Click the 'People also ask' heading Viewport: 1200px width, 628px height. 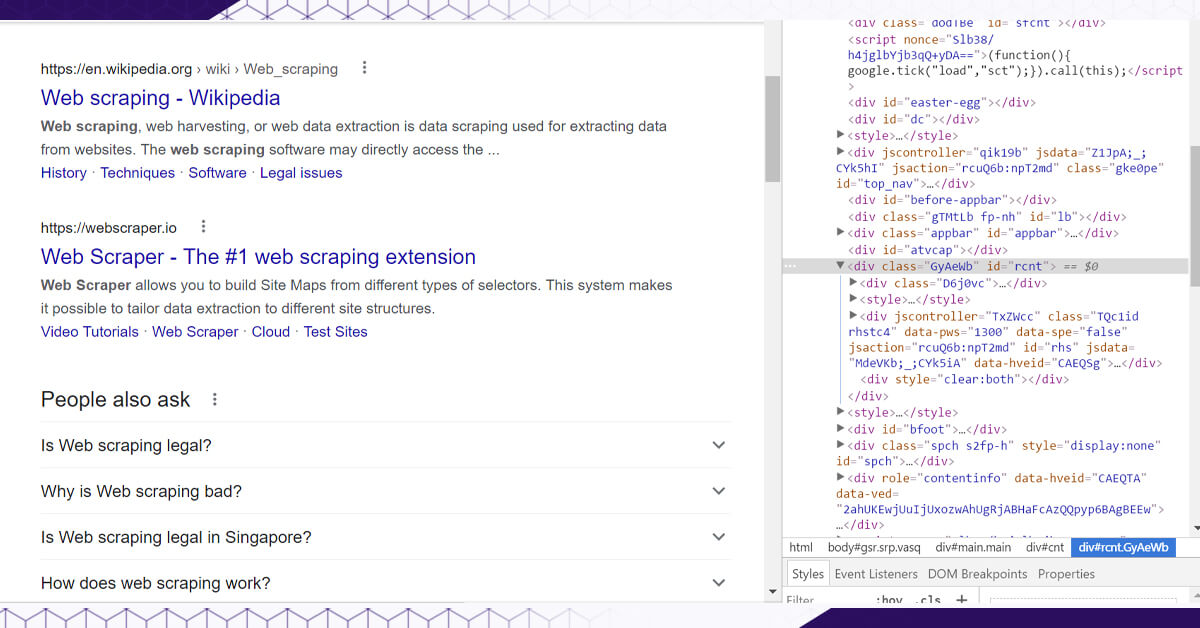click(115, 399)
